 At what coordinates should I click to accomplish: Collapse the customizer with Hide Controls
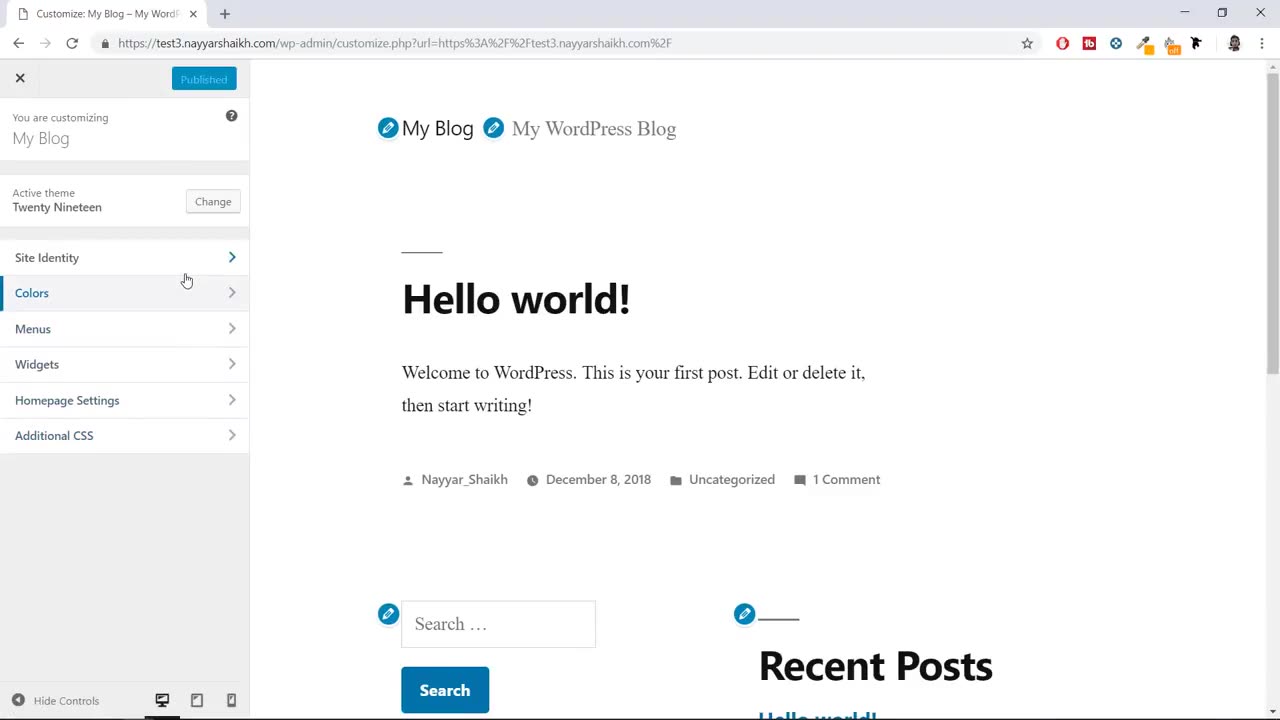(x=56, y=700)
